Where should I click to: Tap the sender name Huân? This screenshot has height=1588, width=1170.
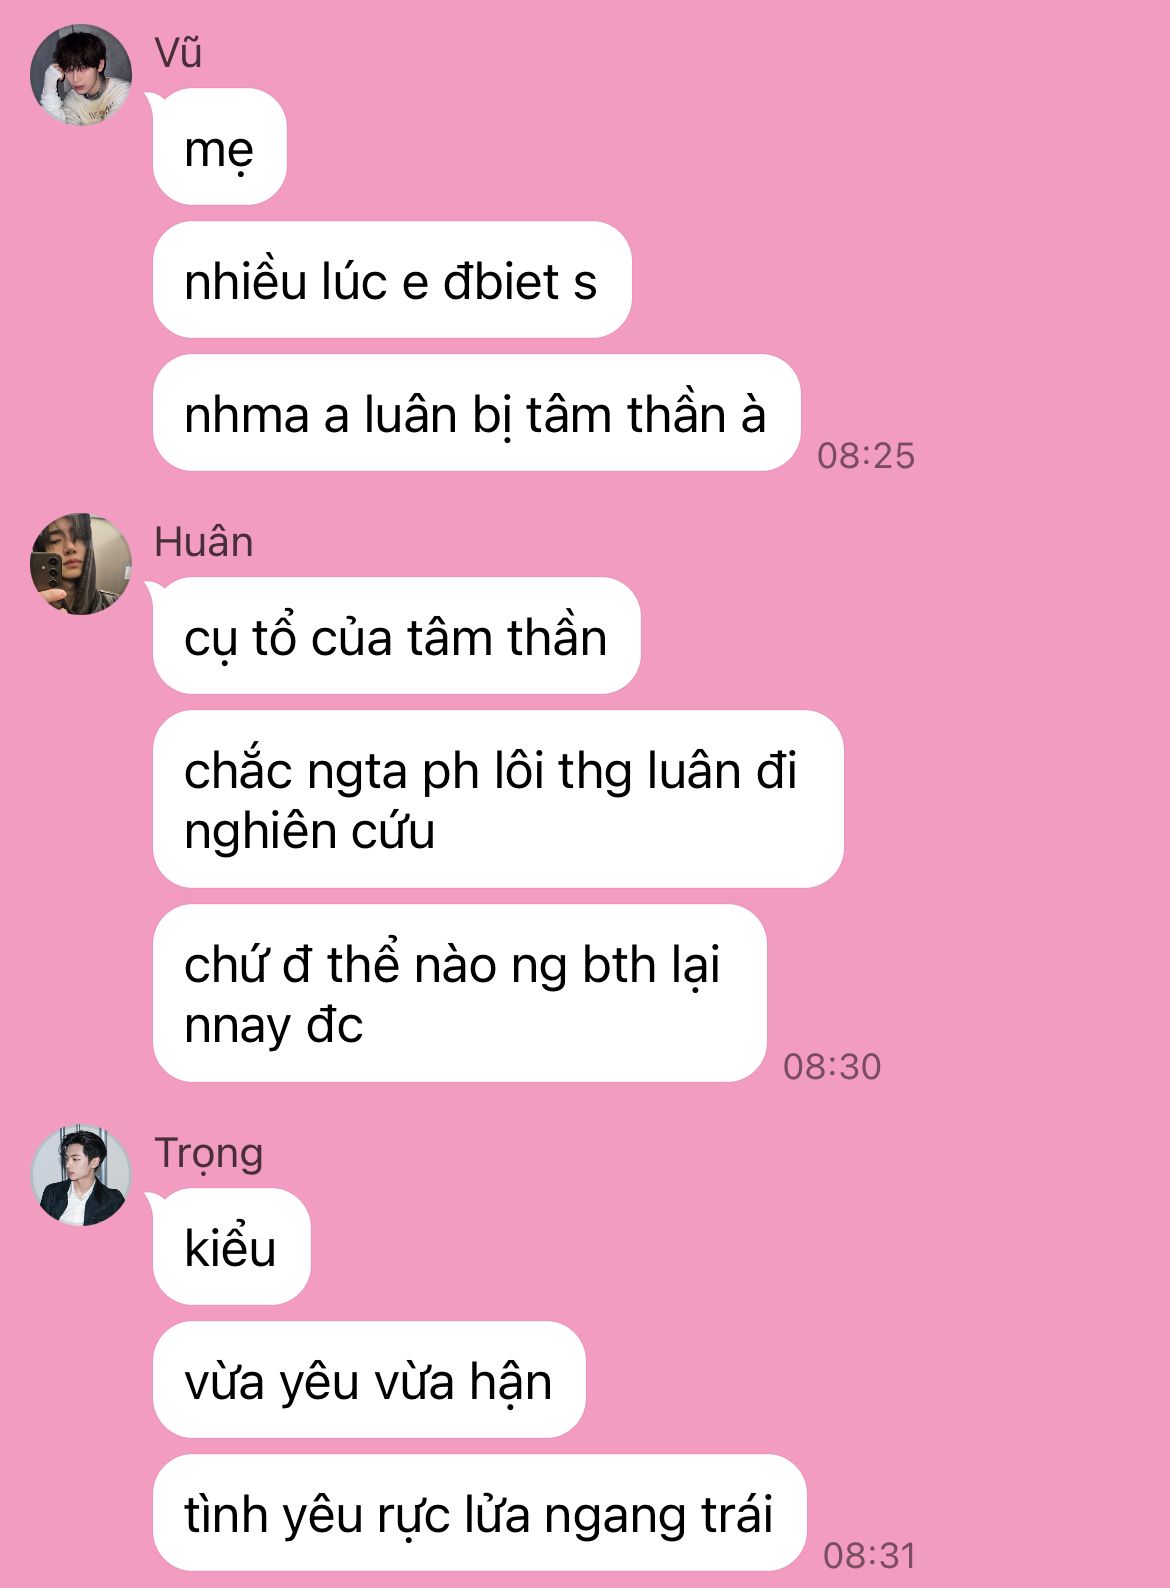203,542
